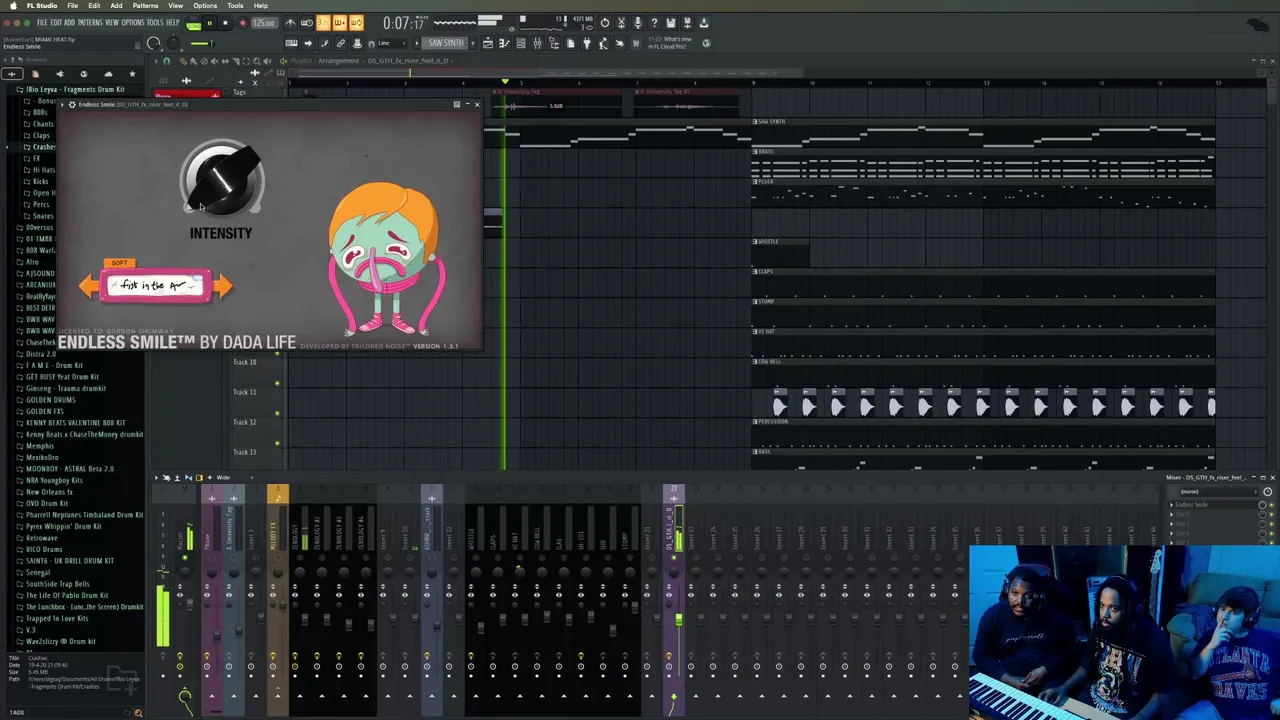The width and height of the screenshot is (1280, 720).
Task: Select the playlist zoom magnifier tool
Action: (x=256, y=62)
